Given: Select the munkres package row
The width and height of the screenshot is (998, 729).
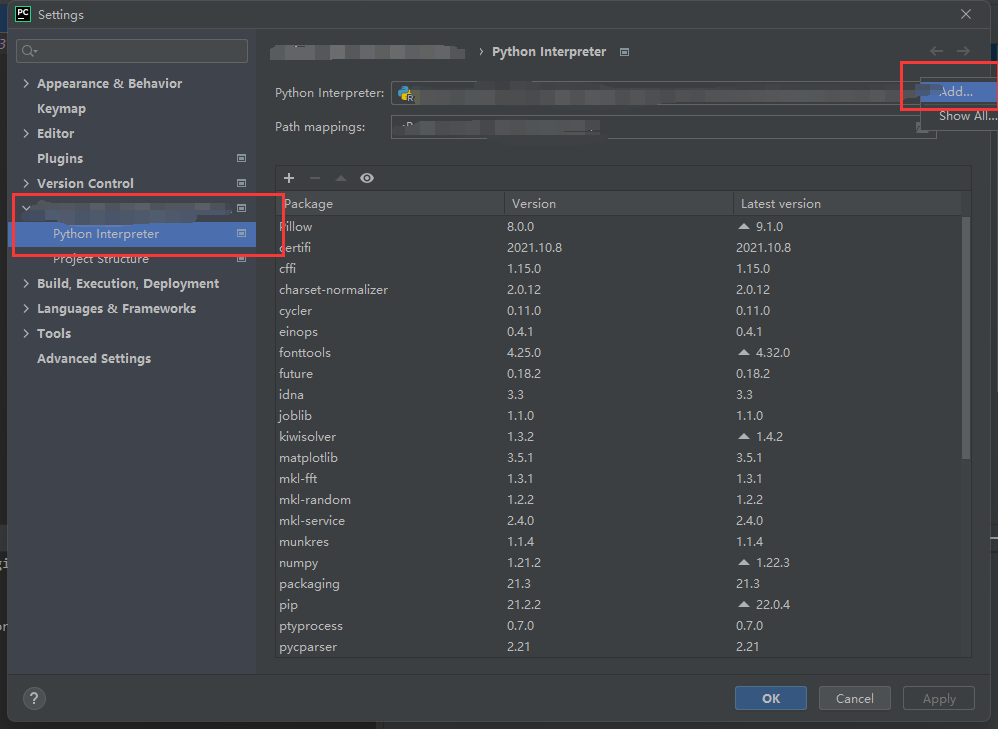Looking at the screenshot, I should (x=619, y=542).
